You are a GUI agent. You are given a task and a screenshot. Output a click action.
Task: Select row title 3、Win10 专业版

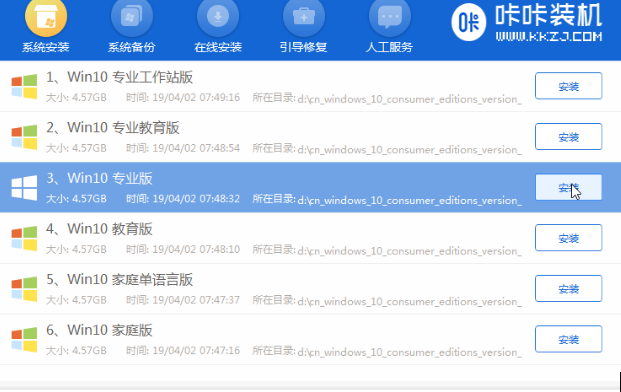pos(99,178)
